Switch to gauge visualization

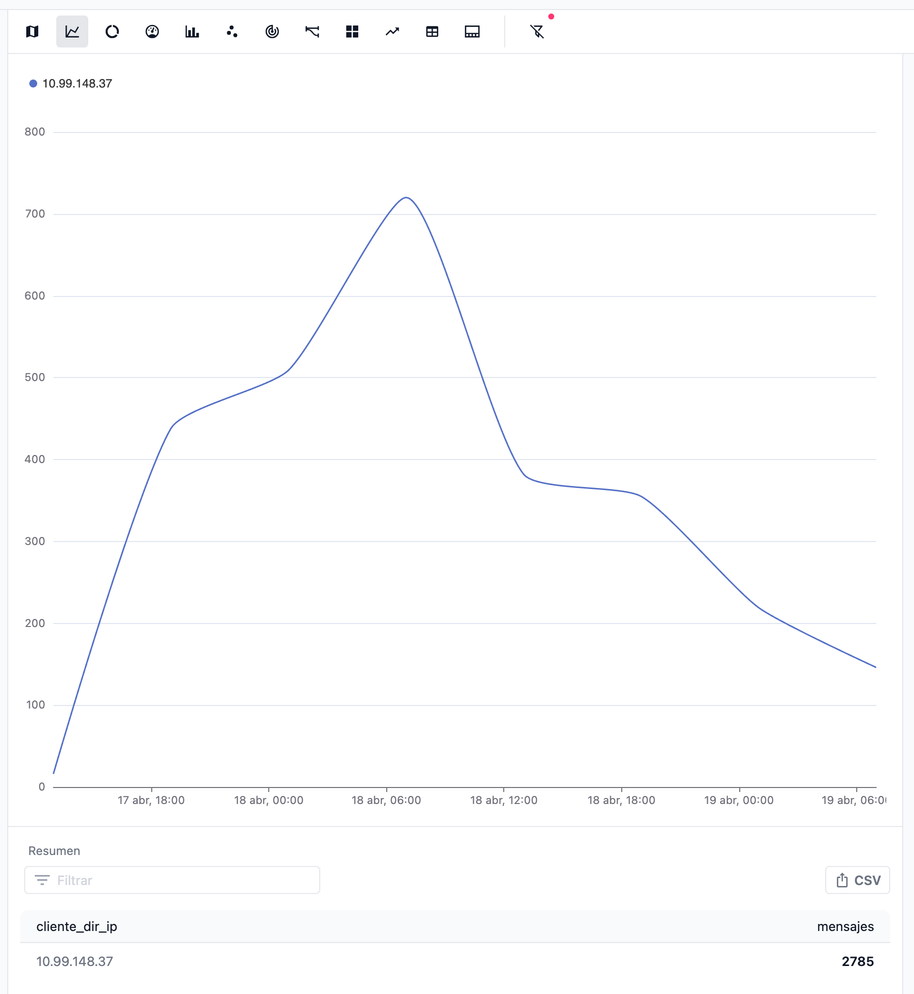click(x=152, y=32)
